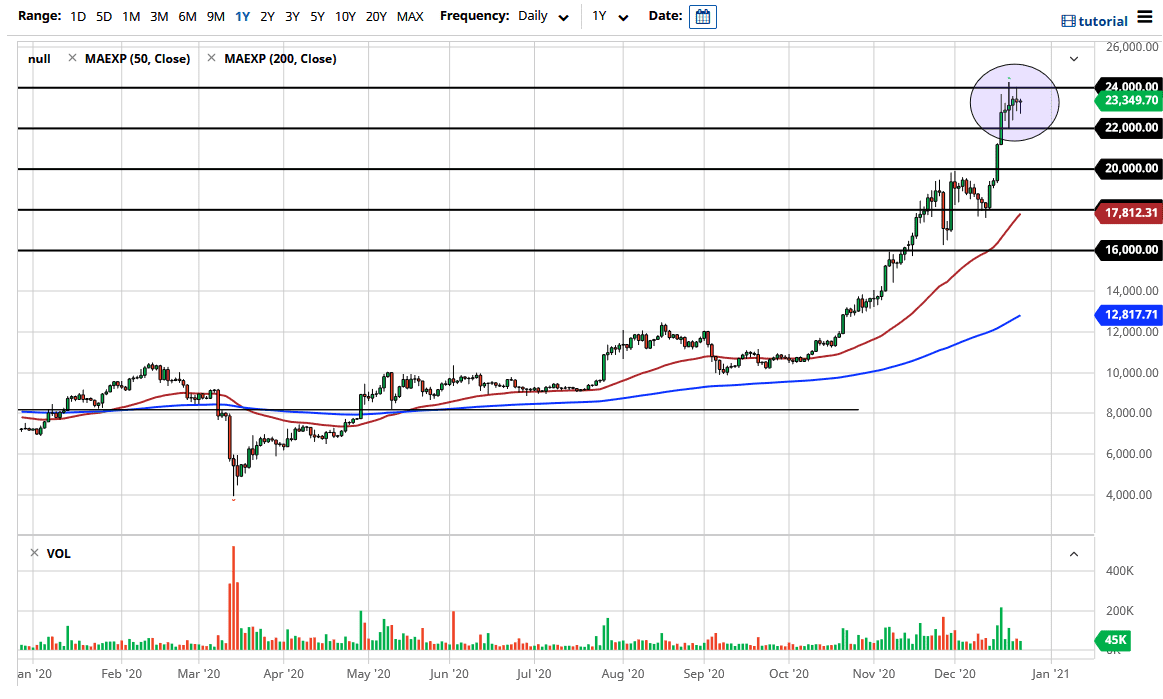Open the hamburger menu icon
1163x699 pixels.
click(x=1145, y=17)
